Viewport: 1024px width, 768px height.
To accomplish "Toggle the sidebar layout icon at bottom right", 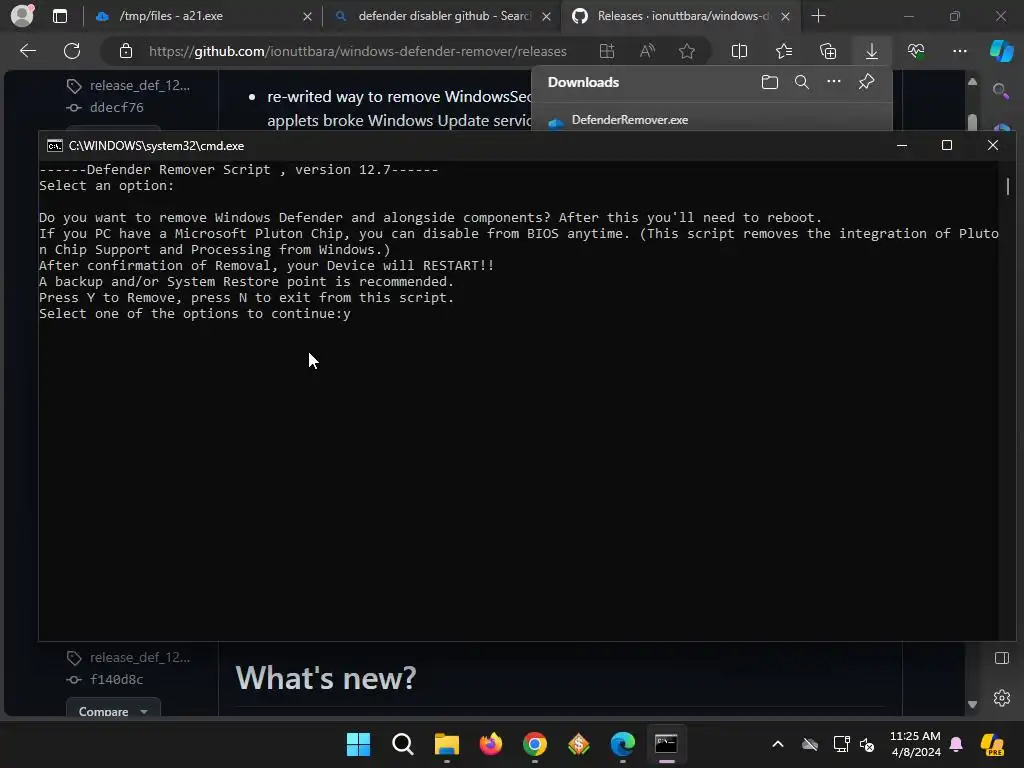I will (1002, 658).
